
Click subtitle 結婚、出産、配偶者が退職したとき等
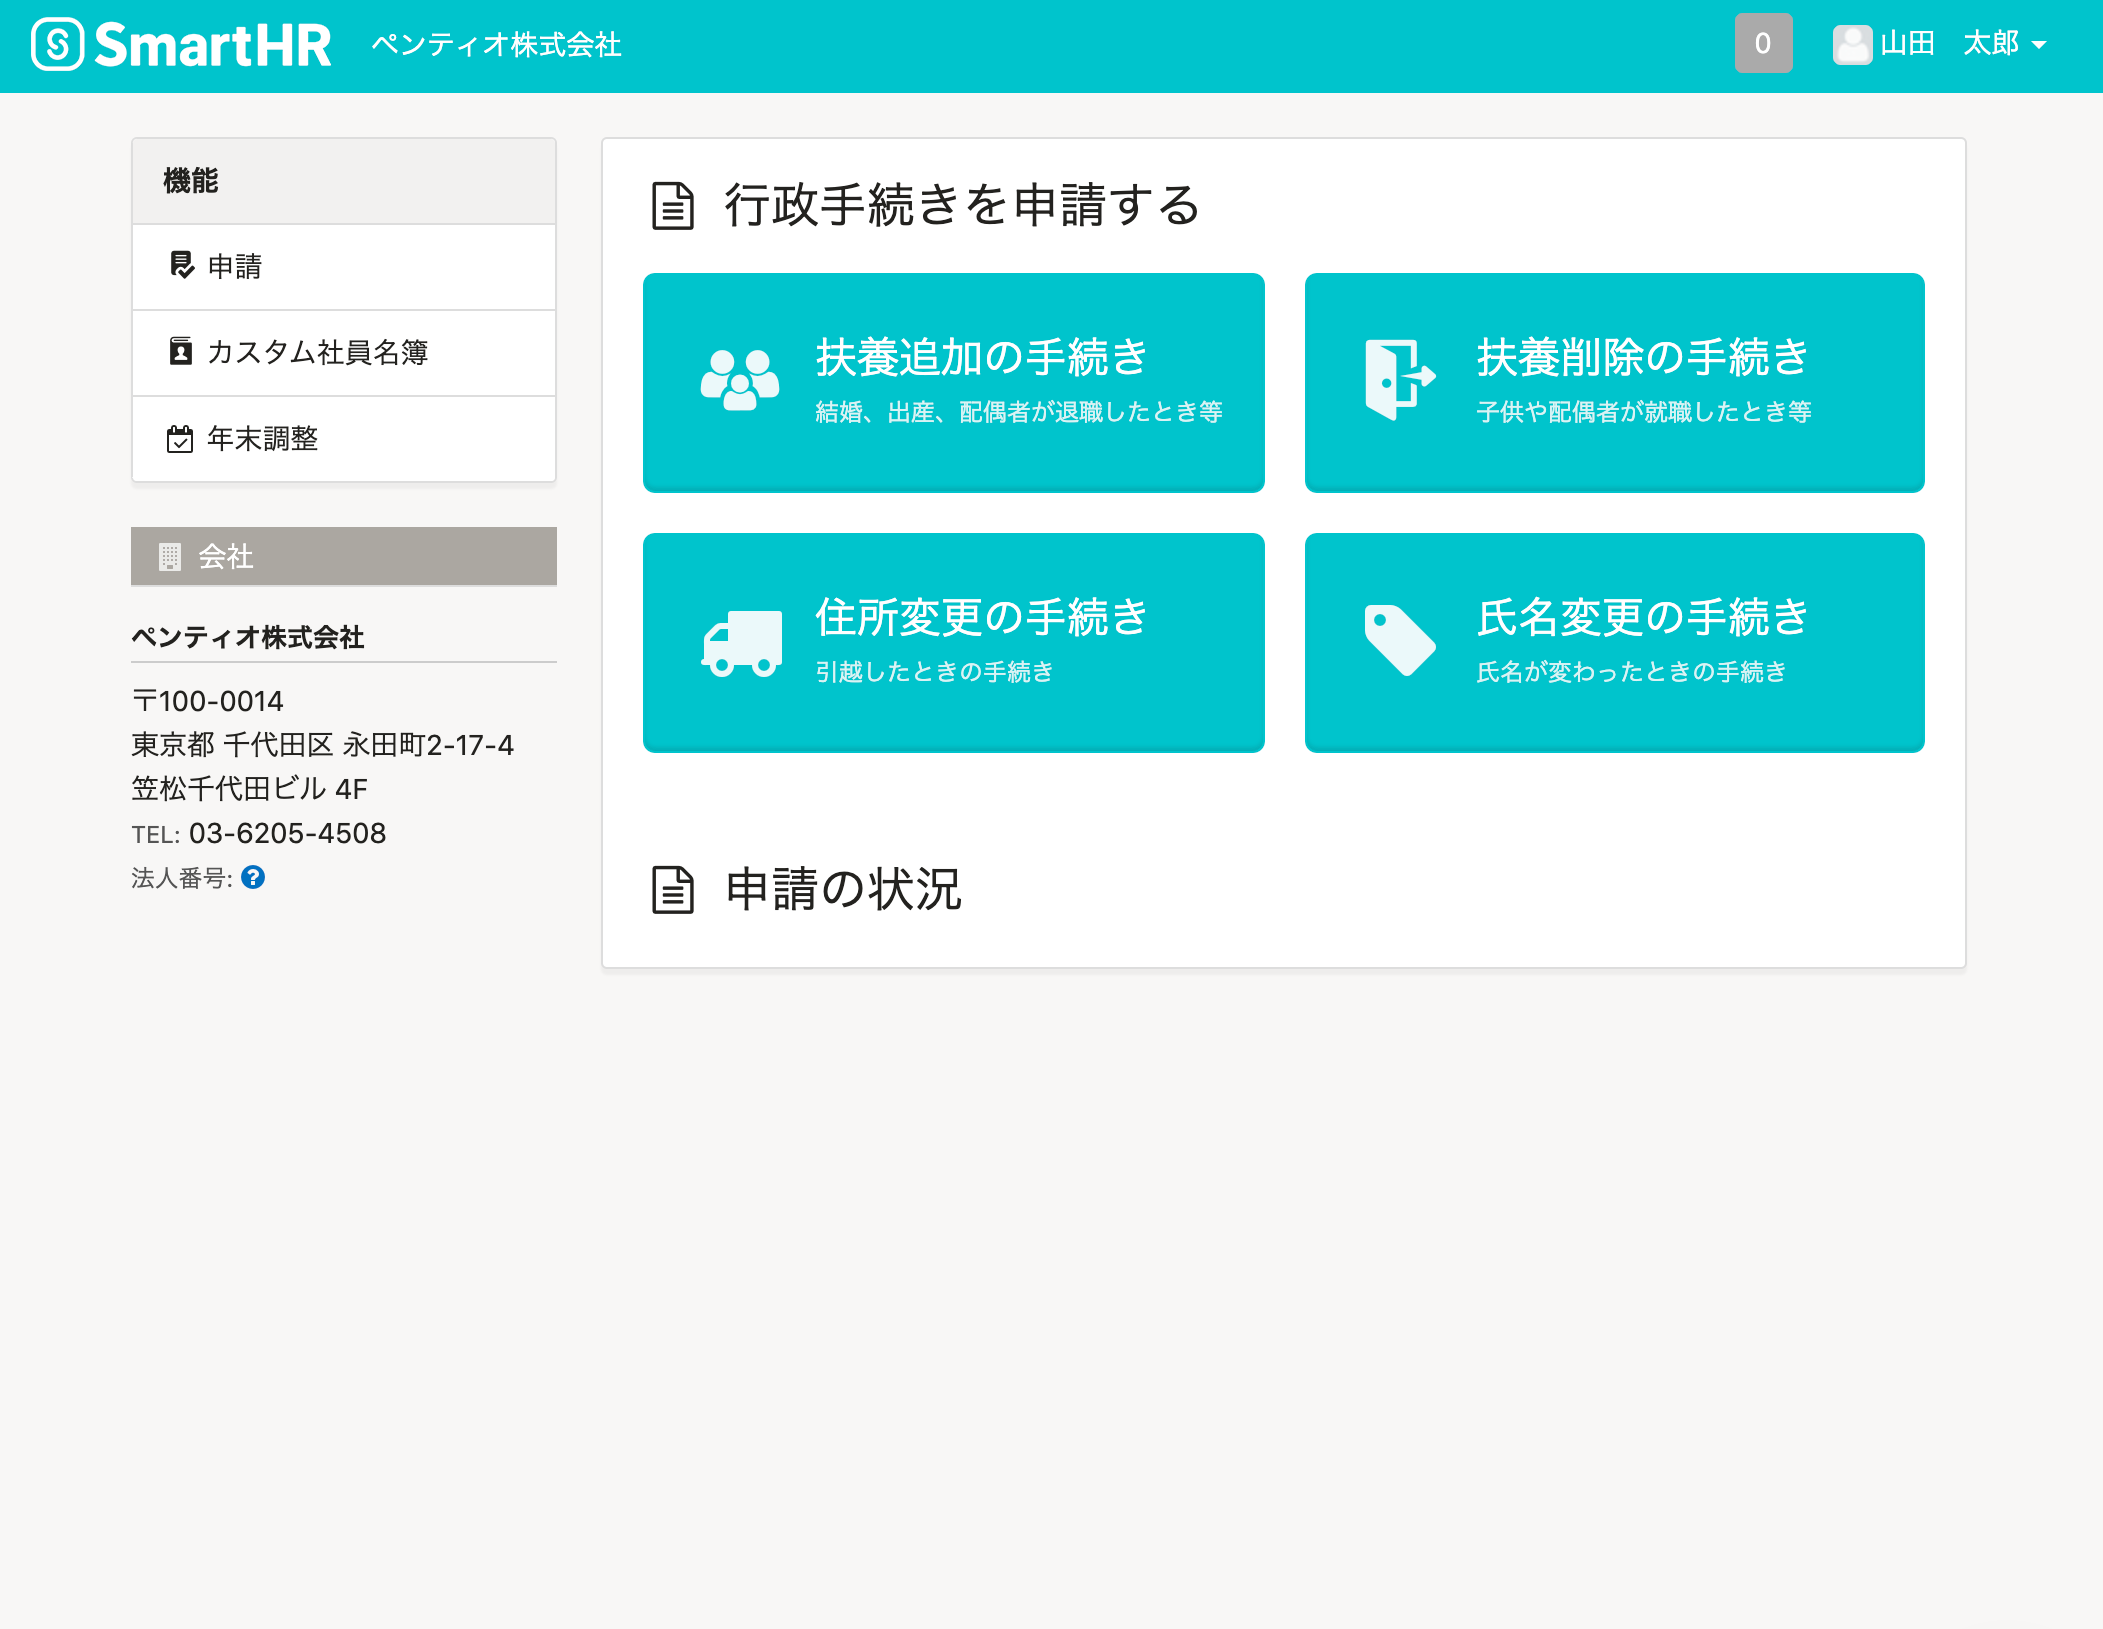pyautogui.click(x=1019, y=412)
